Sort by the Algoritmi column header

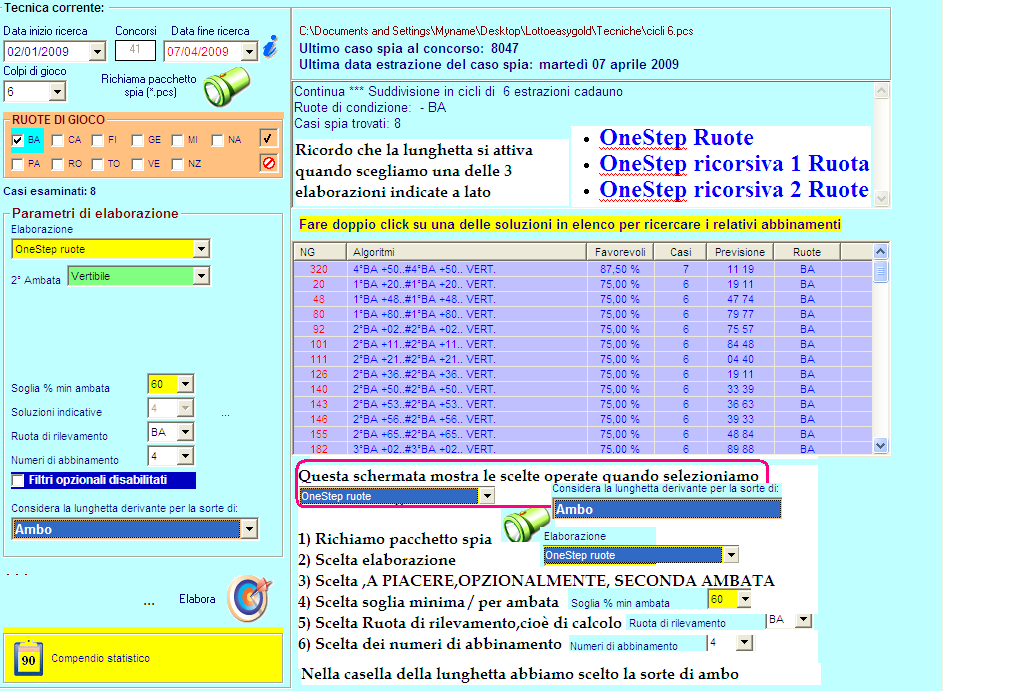466,252
